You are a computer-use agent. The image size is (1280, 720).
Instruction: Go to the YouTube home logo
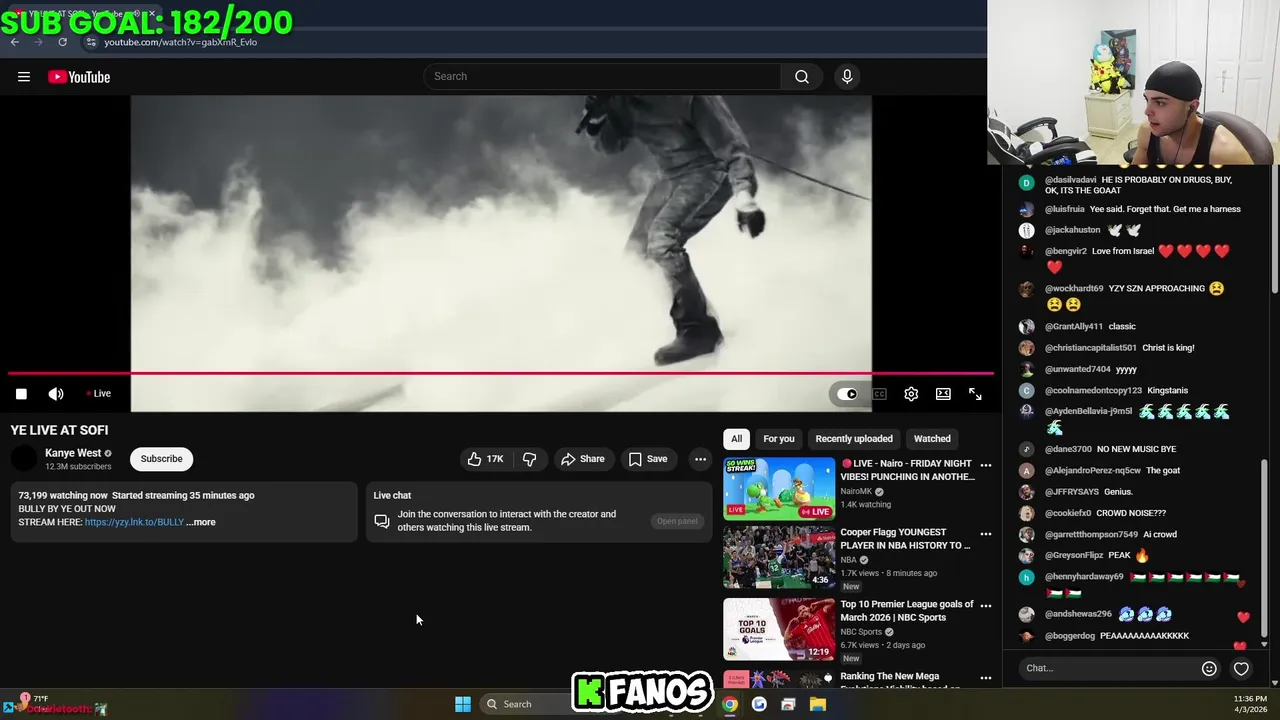point(79,77)
